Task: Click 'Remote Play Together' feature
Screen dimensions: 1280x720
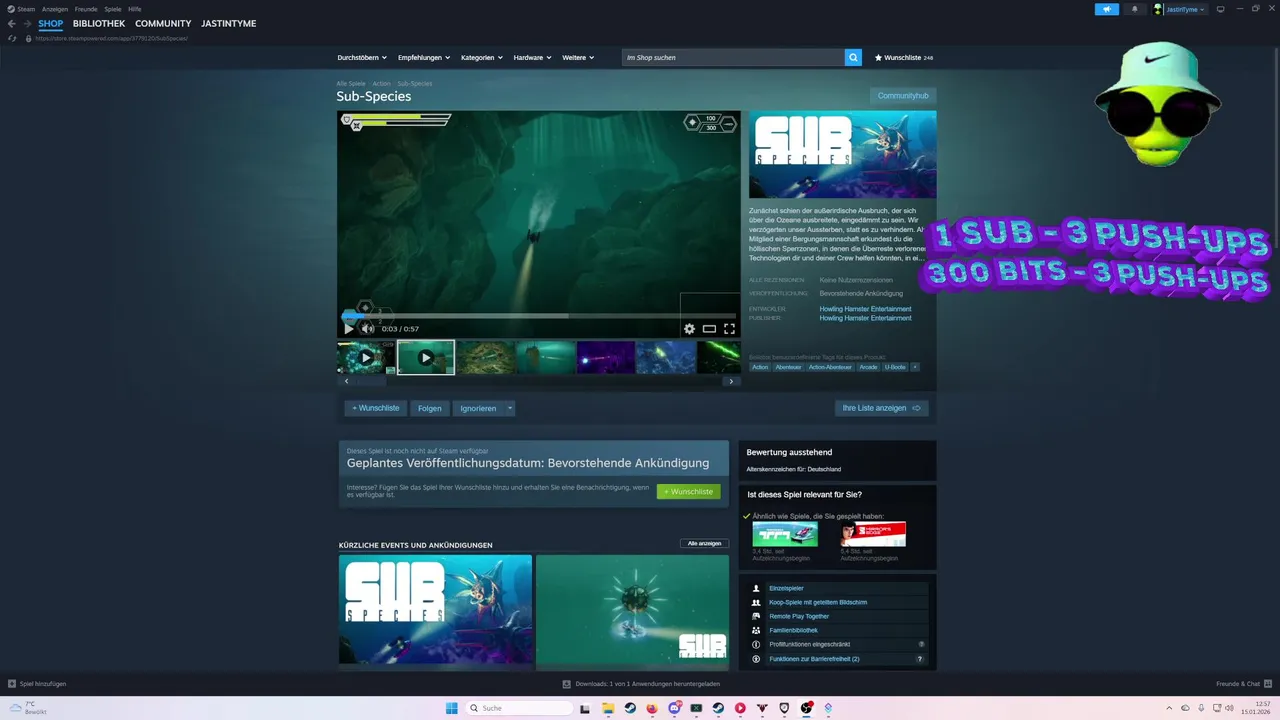Action: [799, 616]
